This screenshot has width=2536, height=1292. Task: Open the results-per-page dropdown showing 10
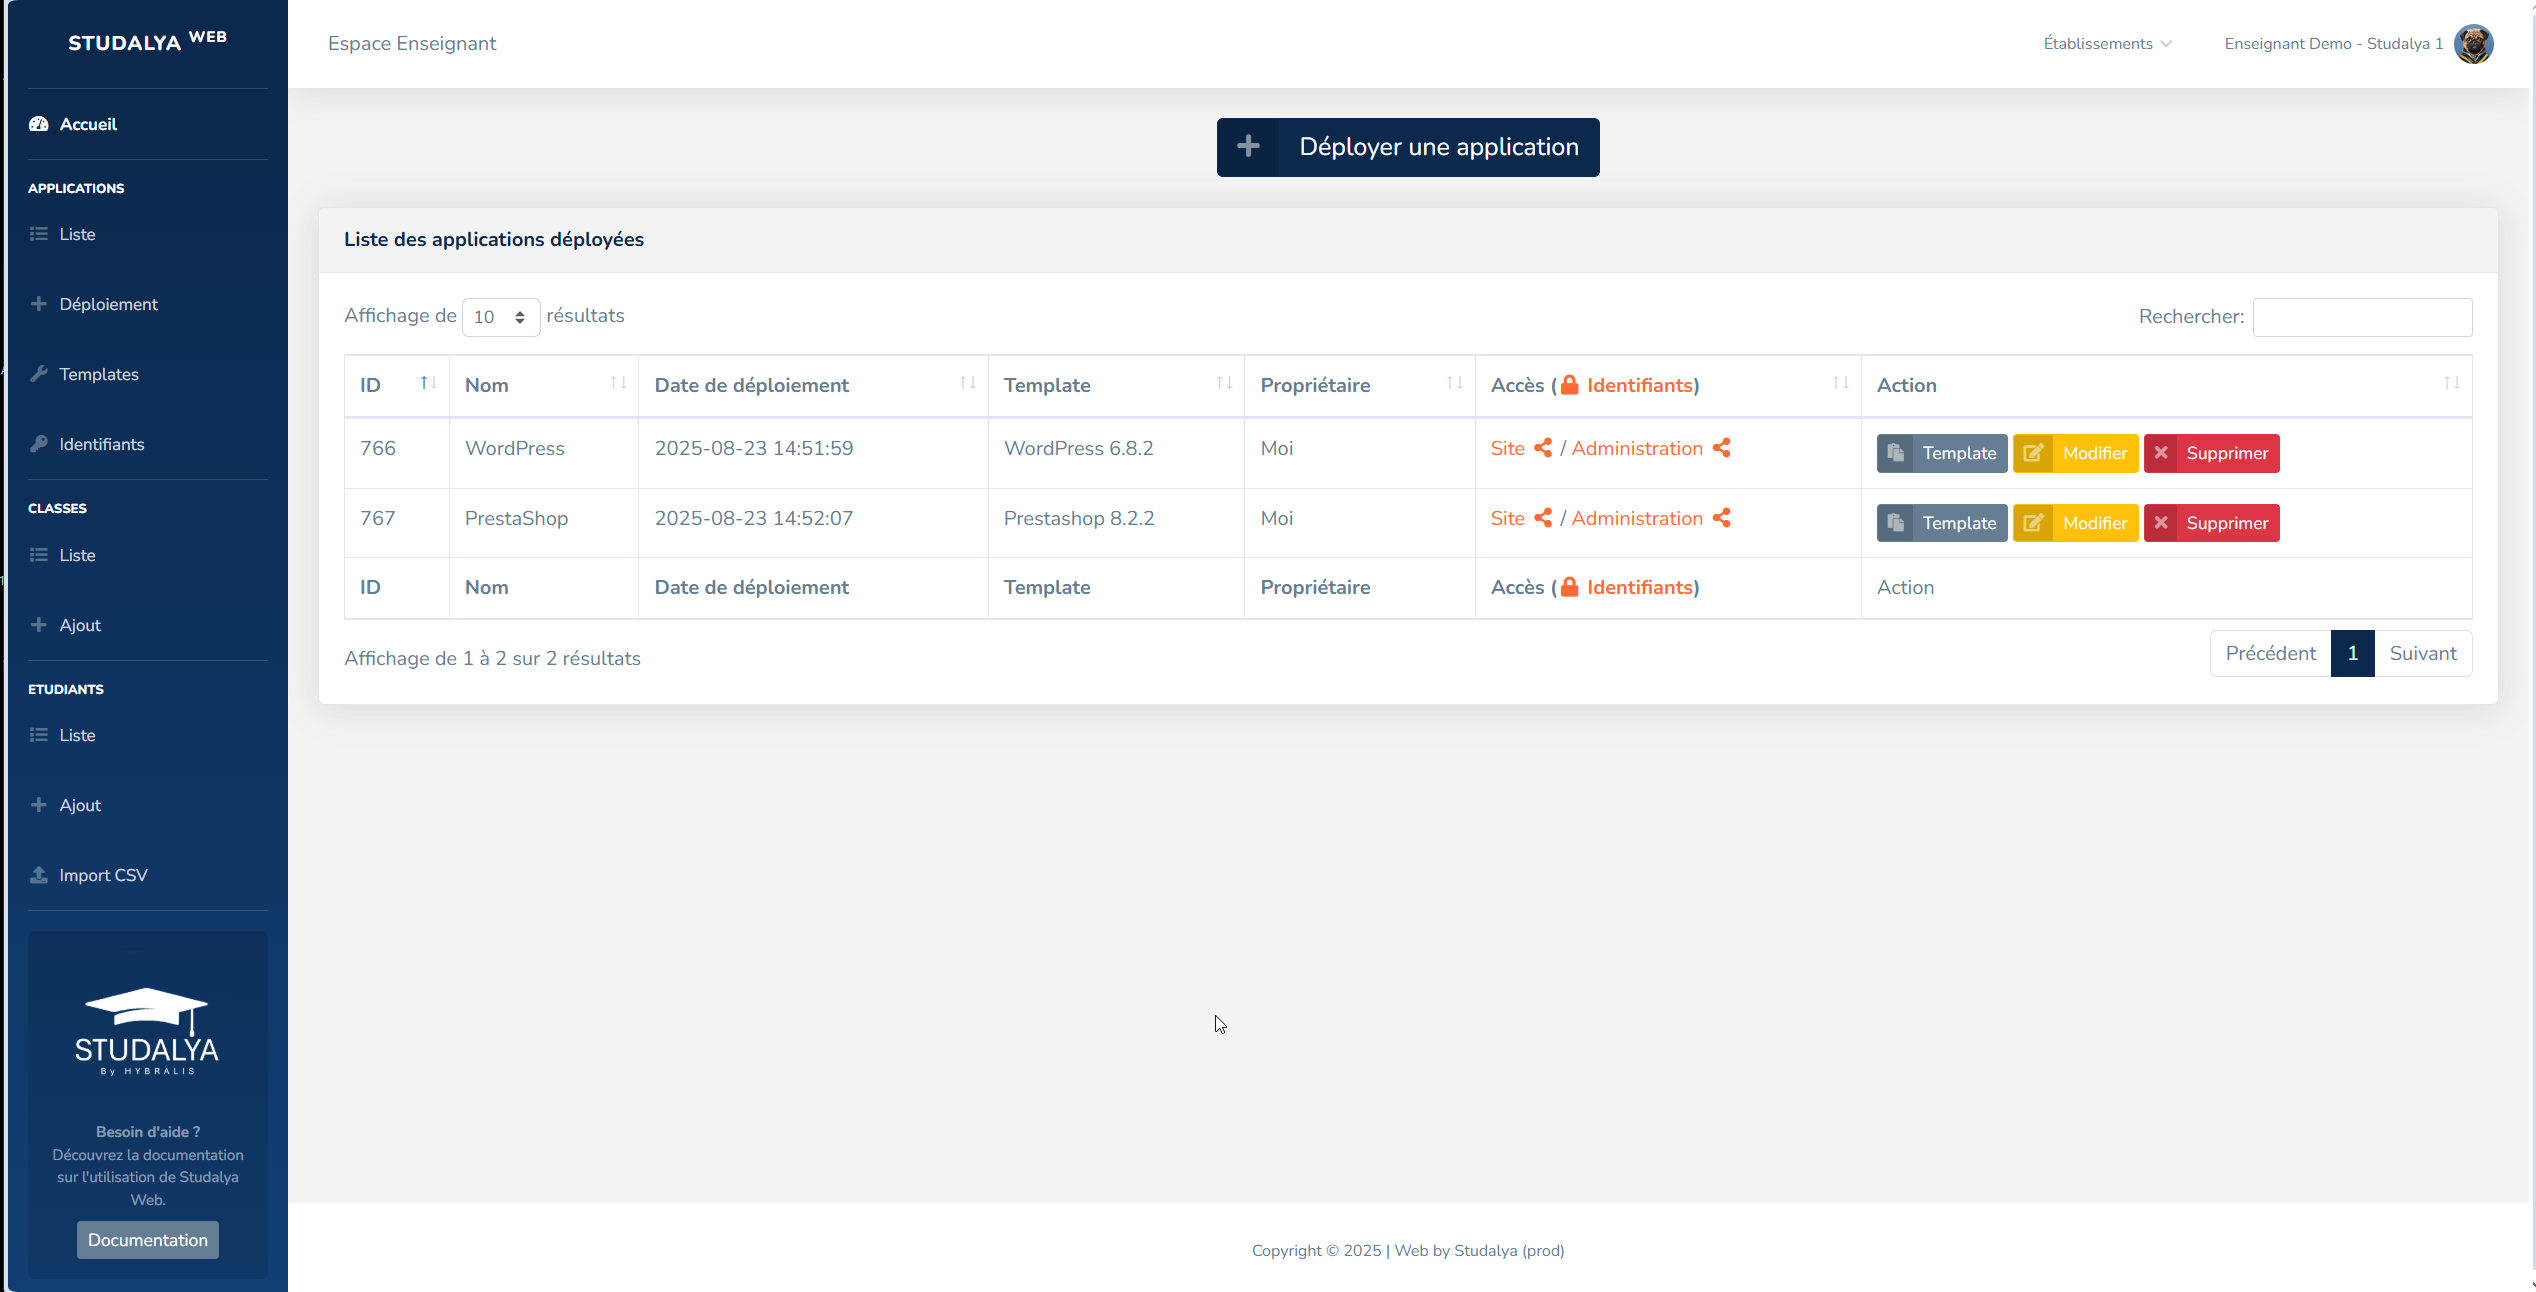[500, 317]
